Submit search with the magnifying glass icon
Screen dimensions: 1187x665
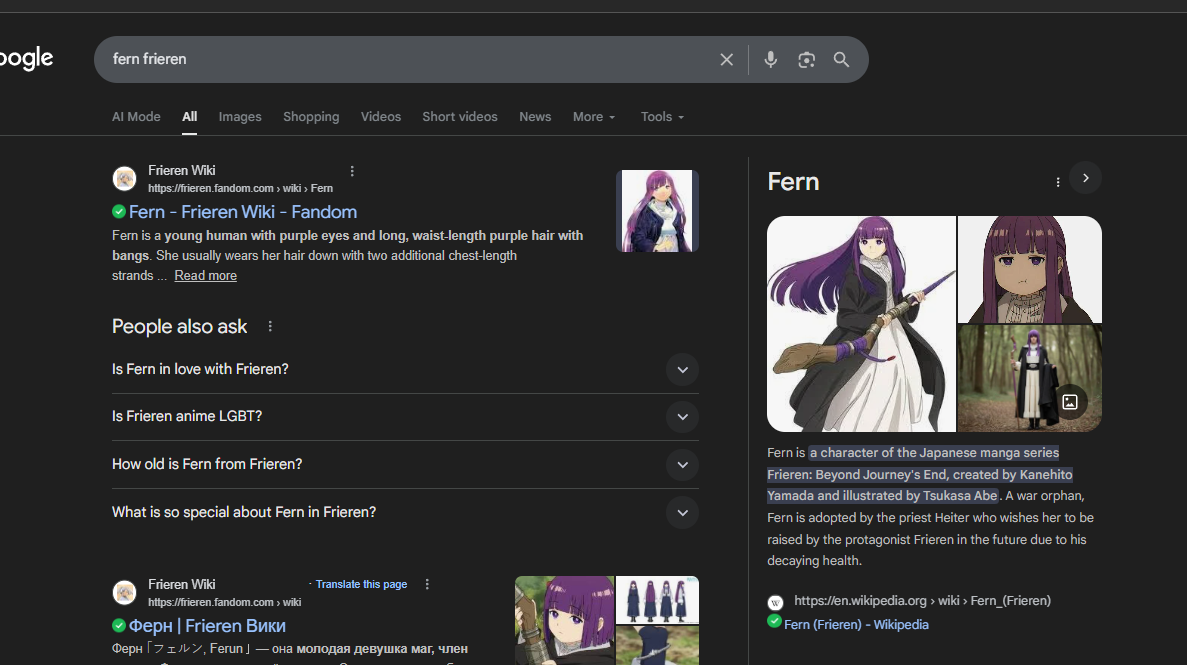pyautogui.click(x=841, y=59)
